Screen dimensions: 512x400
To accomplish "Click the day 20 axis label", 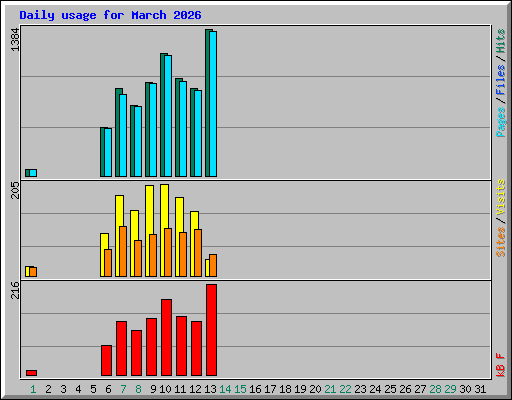I will point(315,389).
